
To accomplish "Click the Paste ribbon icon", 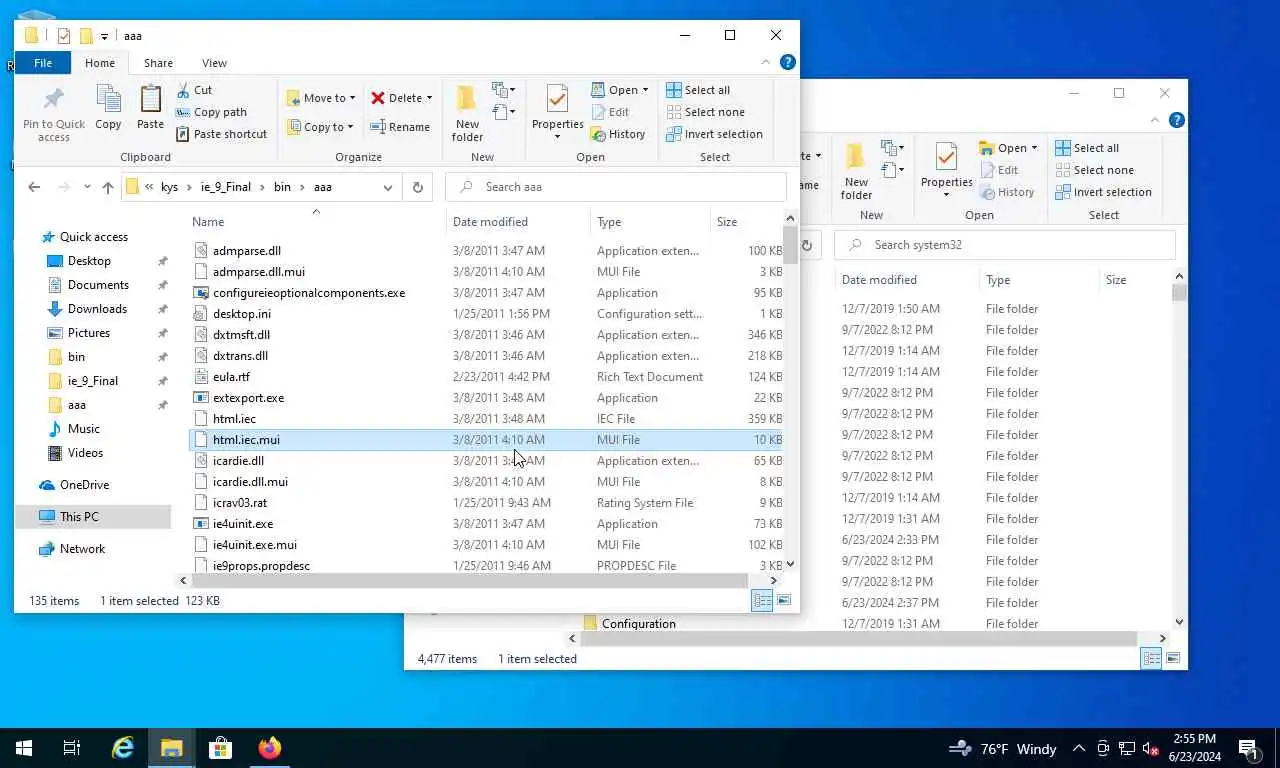I will [x=150, y=108].
